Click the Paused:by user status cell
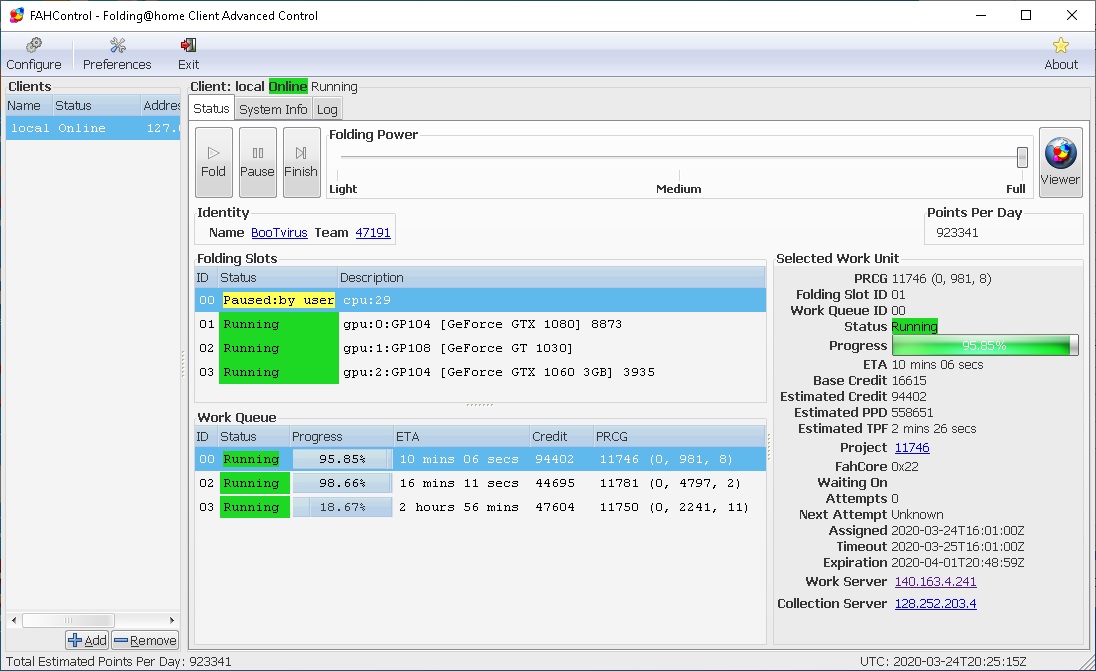The width and height of the screenshot is (1096, 671). [x=278, y=300]
